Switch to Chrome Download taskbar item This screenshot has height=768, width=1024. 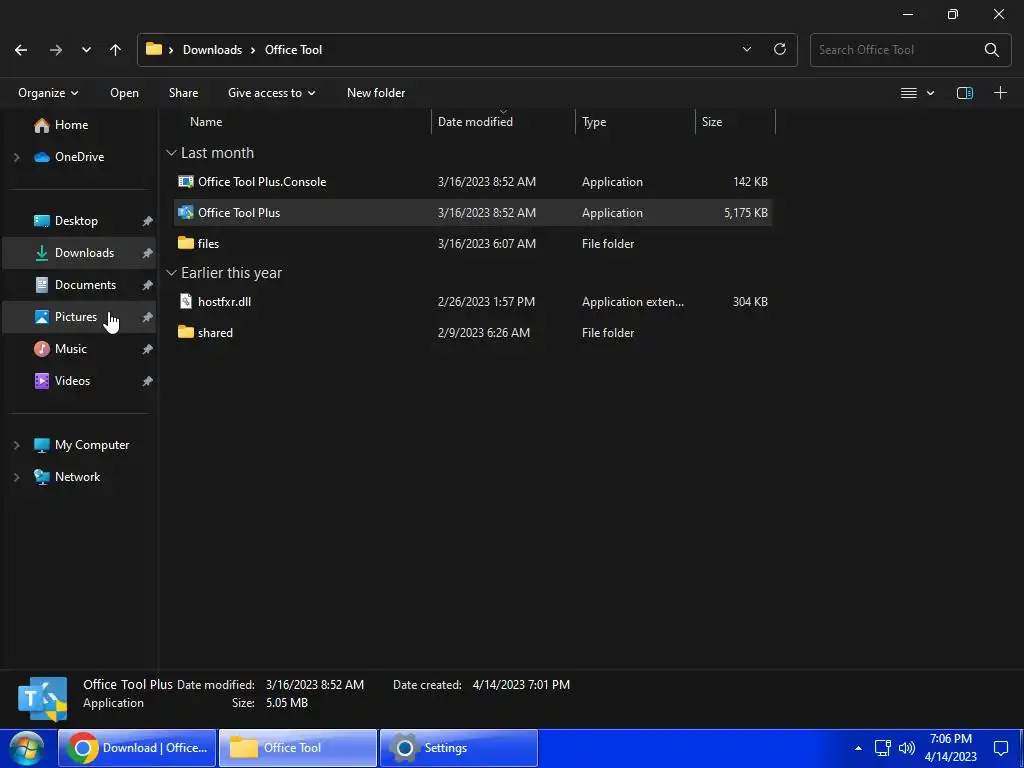137,748
